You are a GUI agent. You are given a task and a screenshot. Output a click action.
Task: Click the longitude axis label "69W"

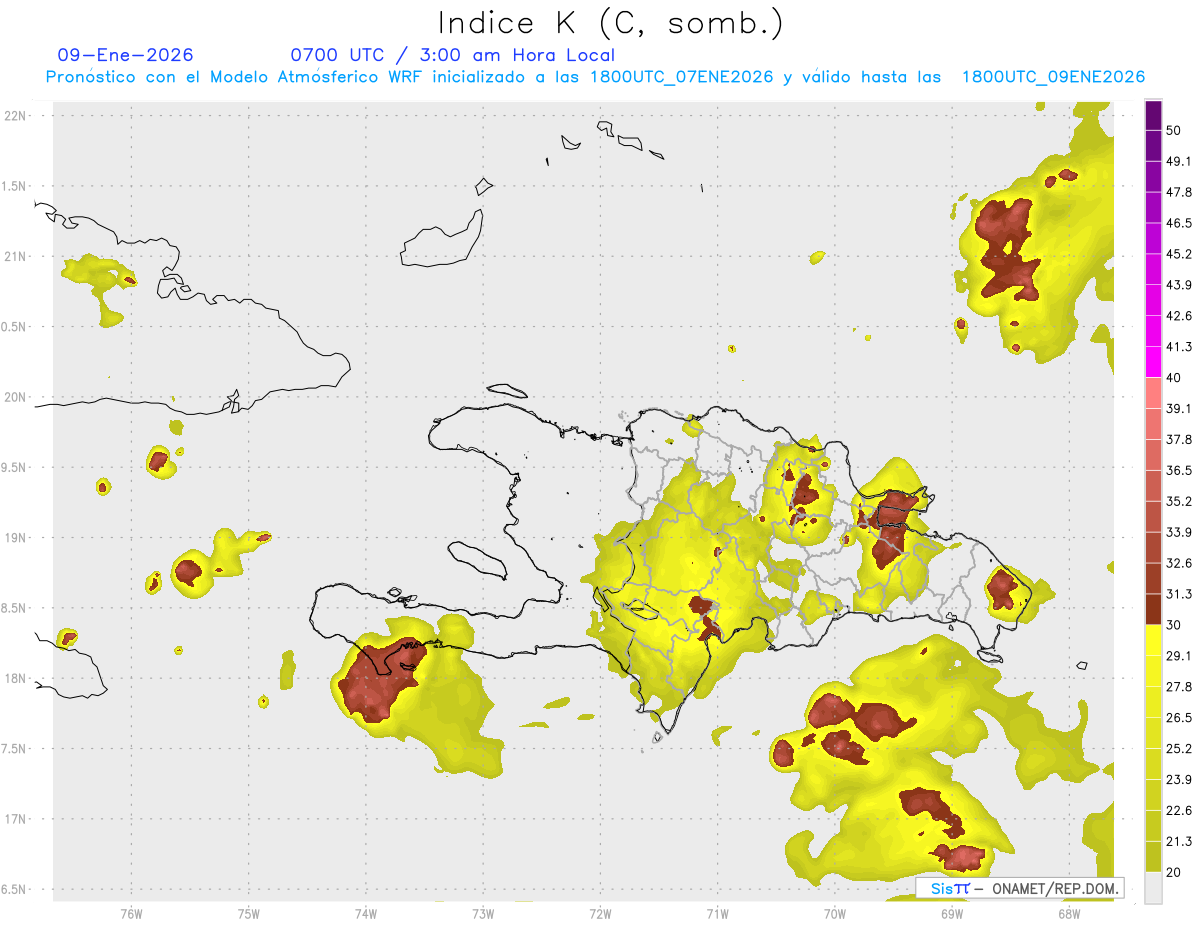pyautogui.click(x=952, y=913)
